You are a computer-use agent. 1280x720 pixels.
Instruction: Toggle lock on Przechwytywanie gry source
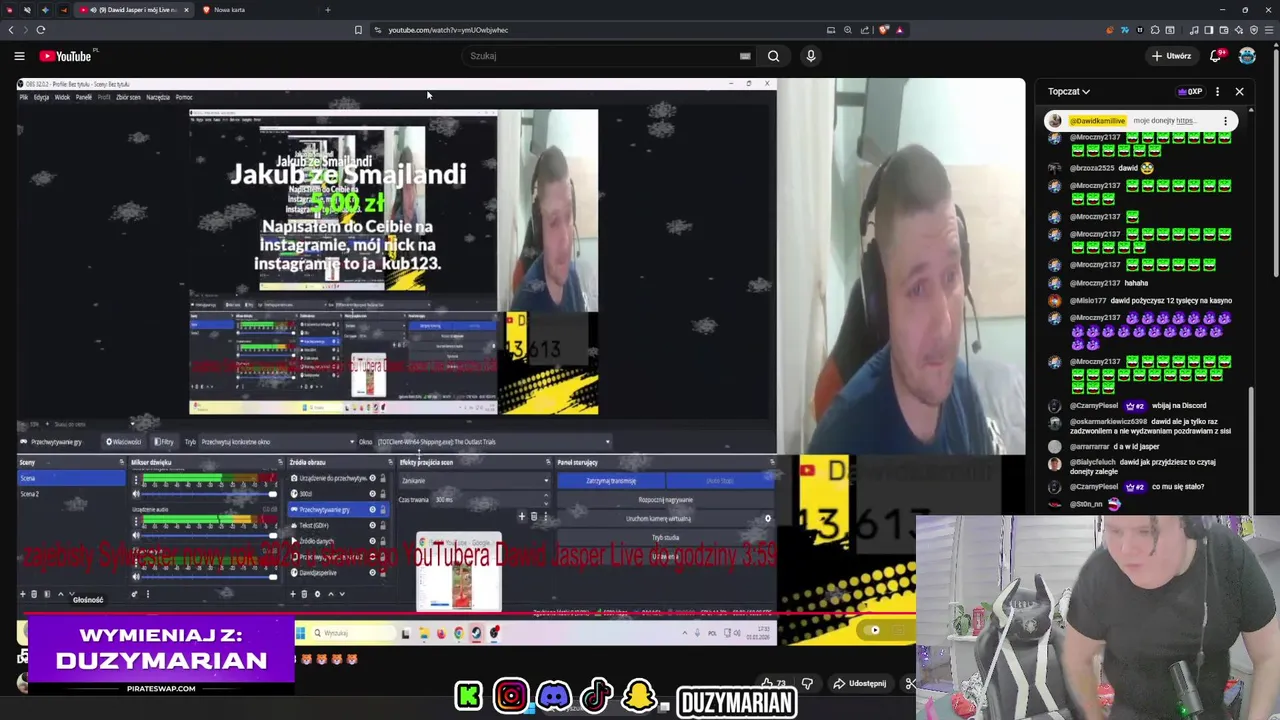[382, 510]
